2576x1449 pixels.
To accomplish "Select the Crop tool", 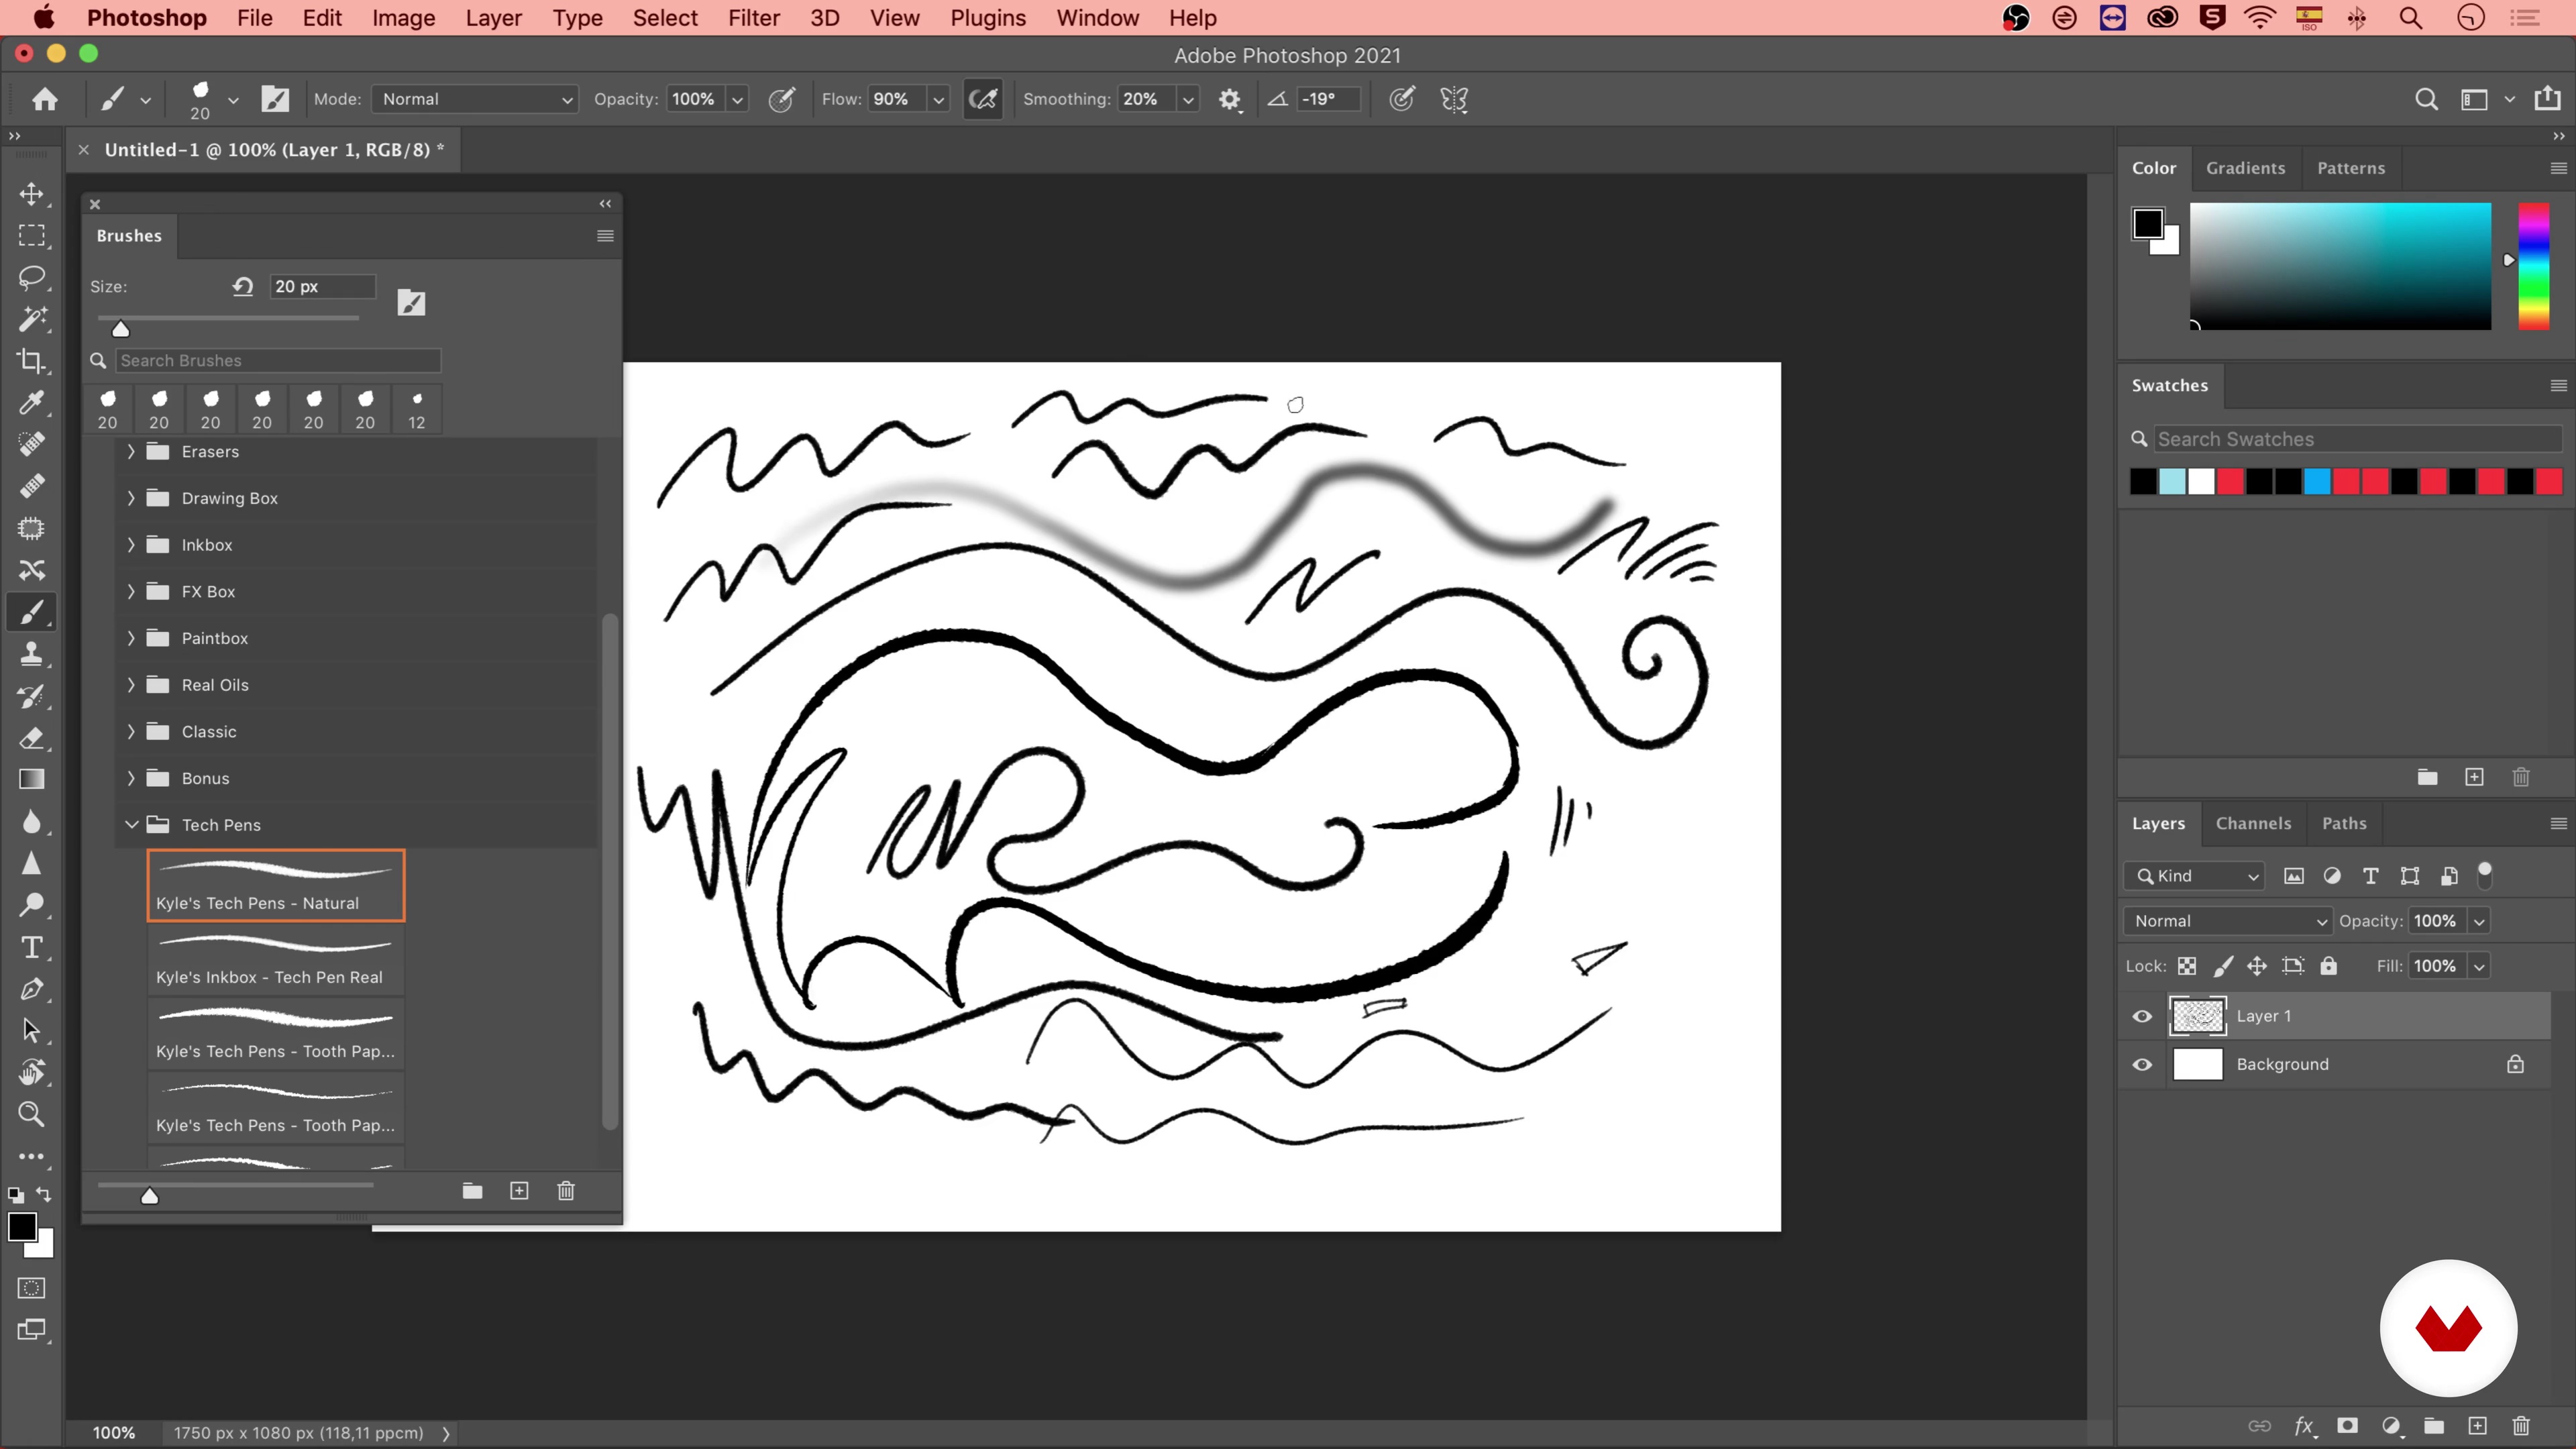I will click(x=32, y=361).
